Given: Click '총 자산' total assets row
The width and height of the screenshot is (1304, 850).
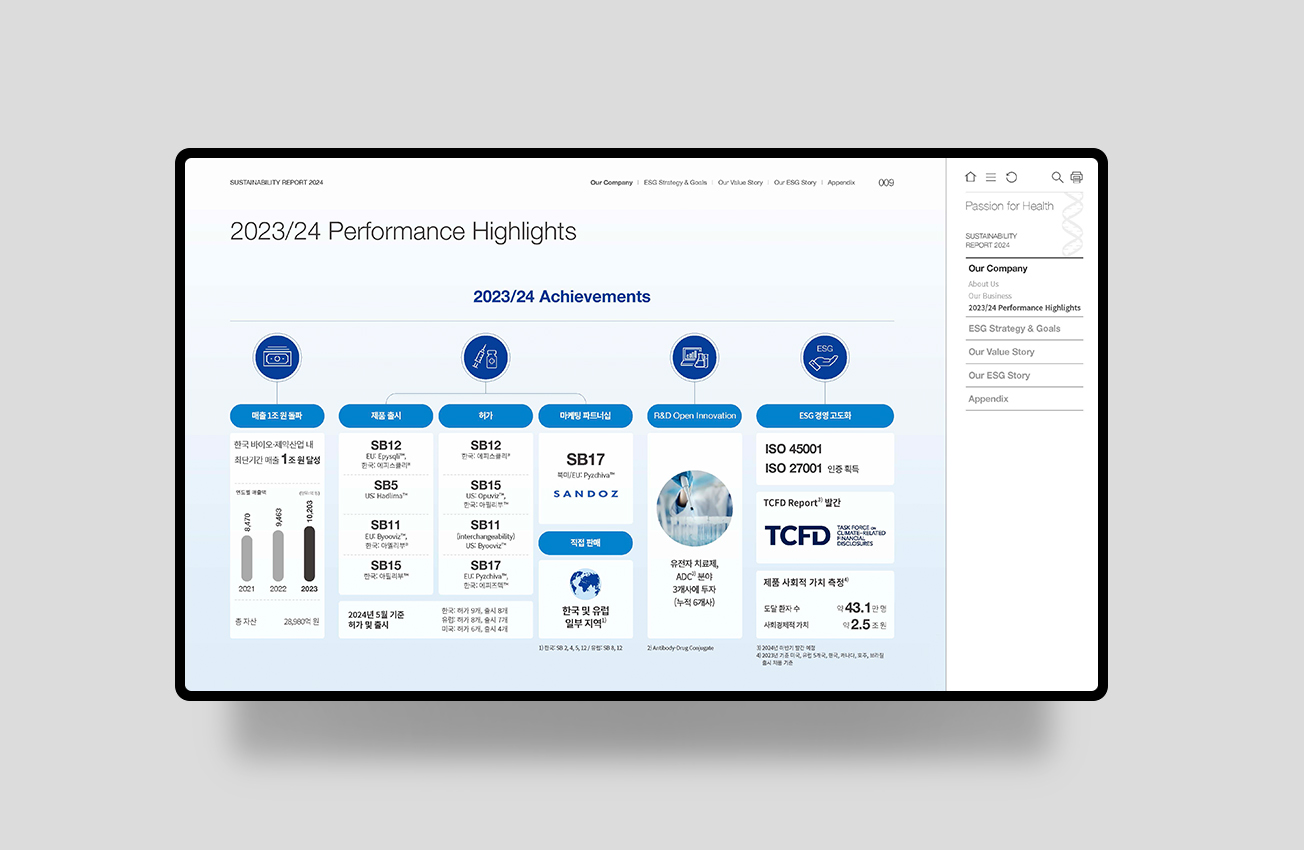Looking at the screenshot, I should pyautogui.click(x=277, y=622).
